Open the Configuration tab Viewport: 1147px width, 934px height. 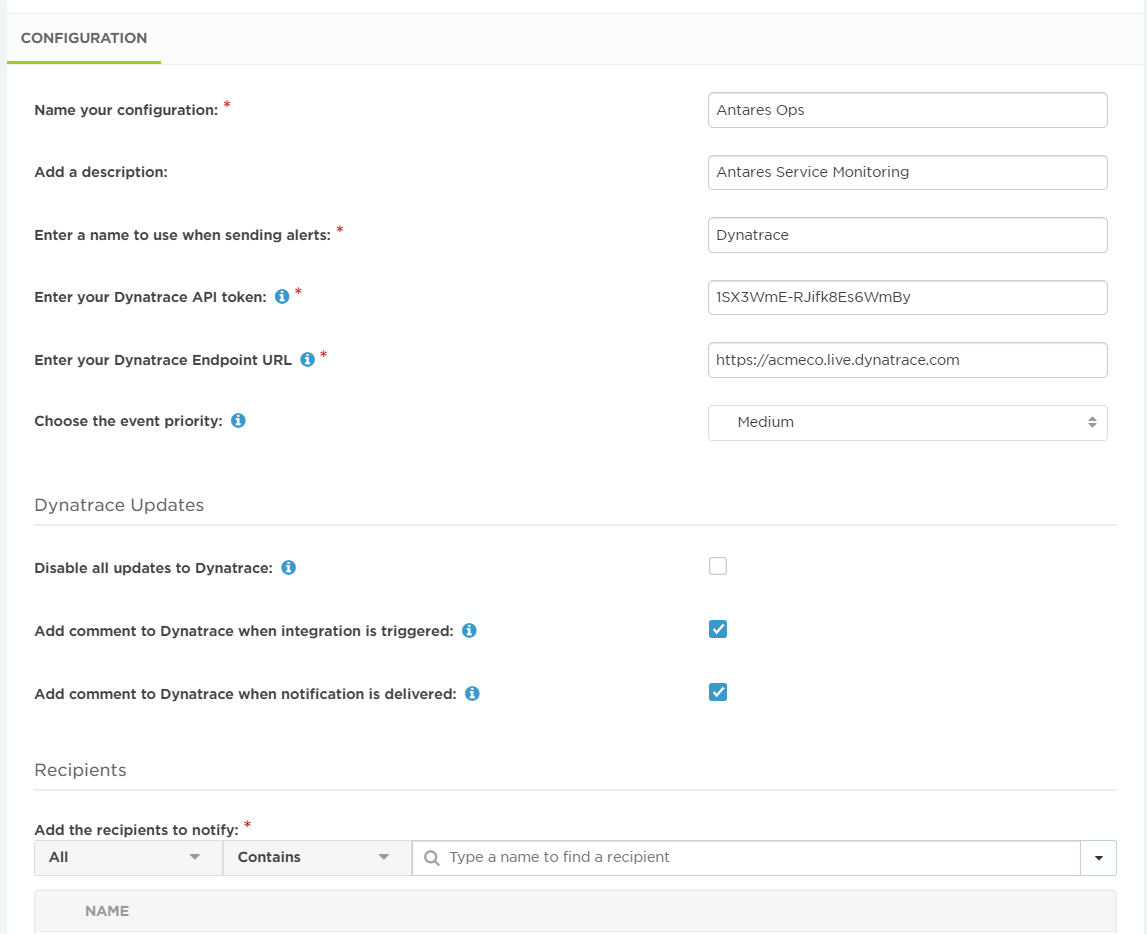click(x=84, y=38)
